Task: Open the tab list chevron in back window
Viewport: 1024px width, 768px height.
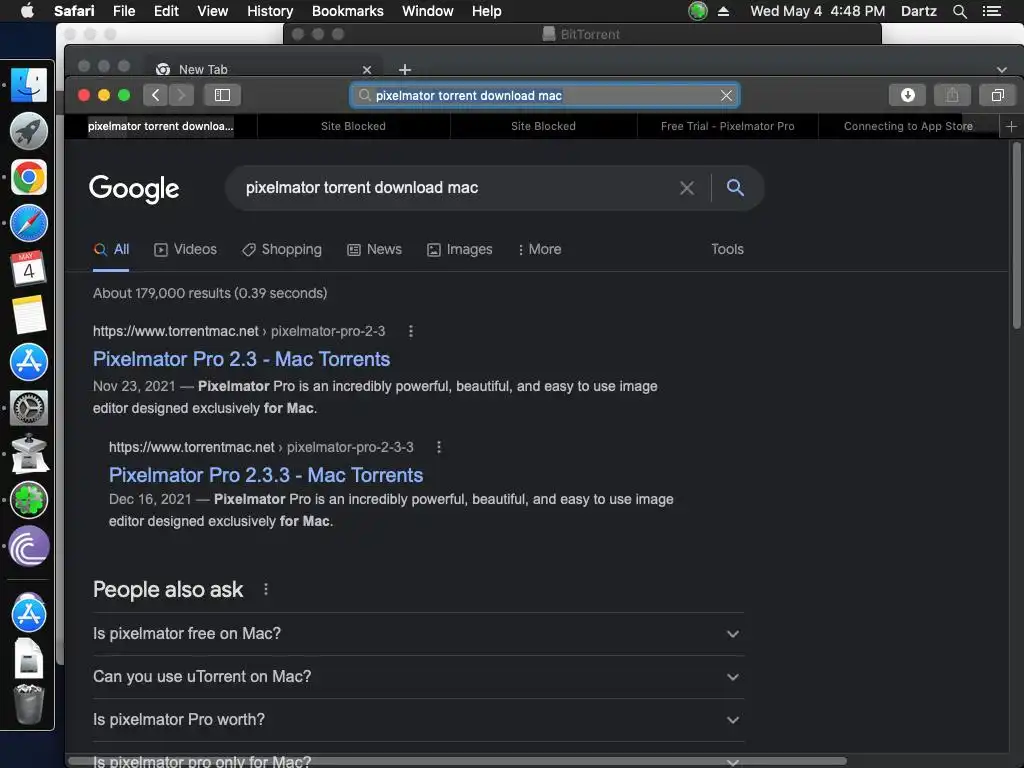Action: [1002, 70]
